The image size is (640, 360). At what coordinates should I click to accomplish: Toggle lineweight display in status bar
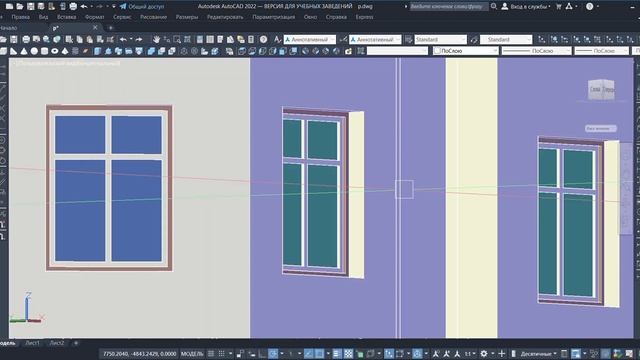tap(337, 354)
